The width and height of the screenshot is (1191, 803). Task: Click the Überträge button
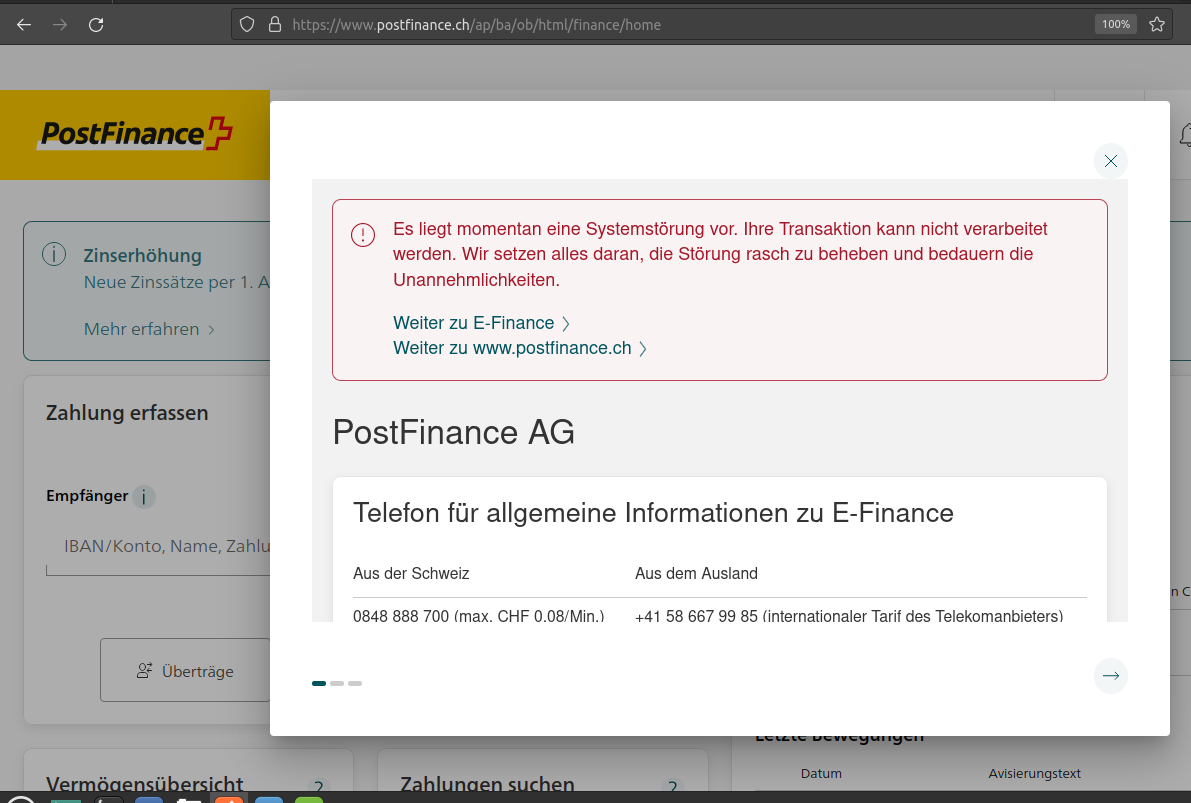click(185, 670)
